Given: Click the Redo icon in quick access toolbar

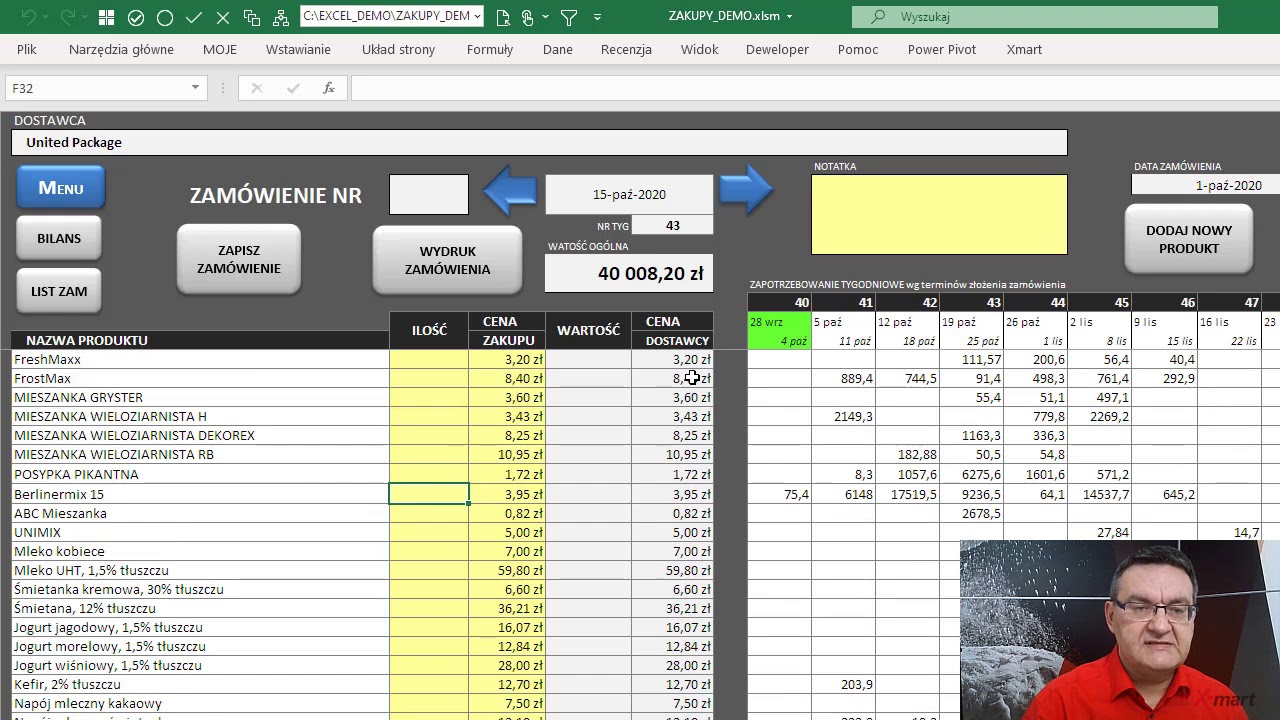Looking at the screenshot, I should pyautogui.click(x=69, y=17).
